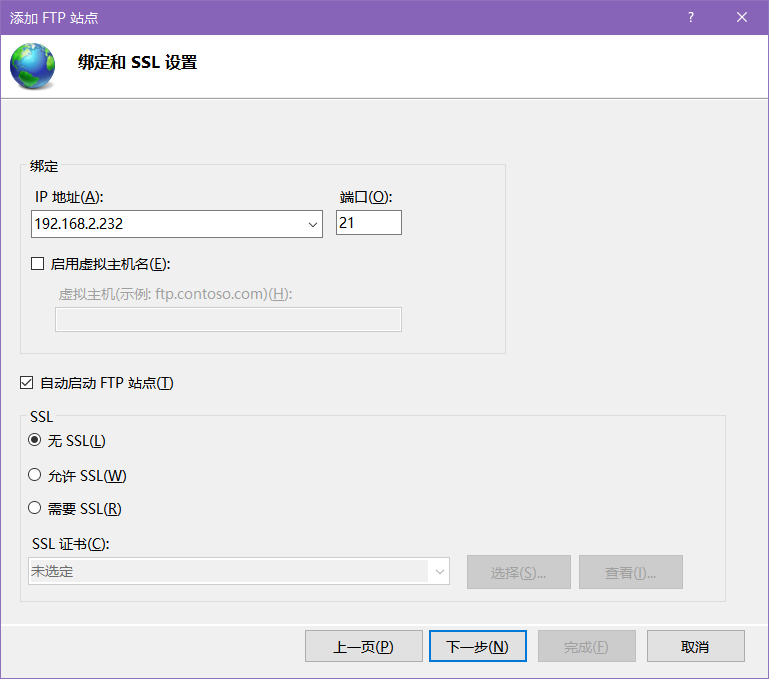Close the Add FTP Site dialog

pyautogui.click(x=742, y=17)
